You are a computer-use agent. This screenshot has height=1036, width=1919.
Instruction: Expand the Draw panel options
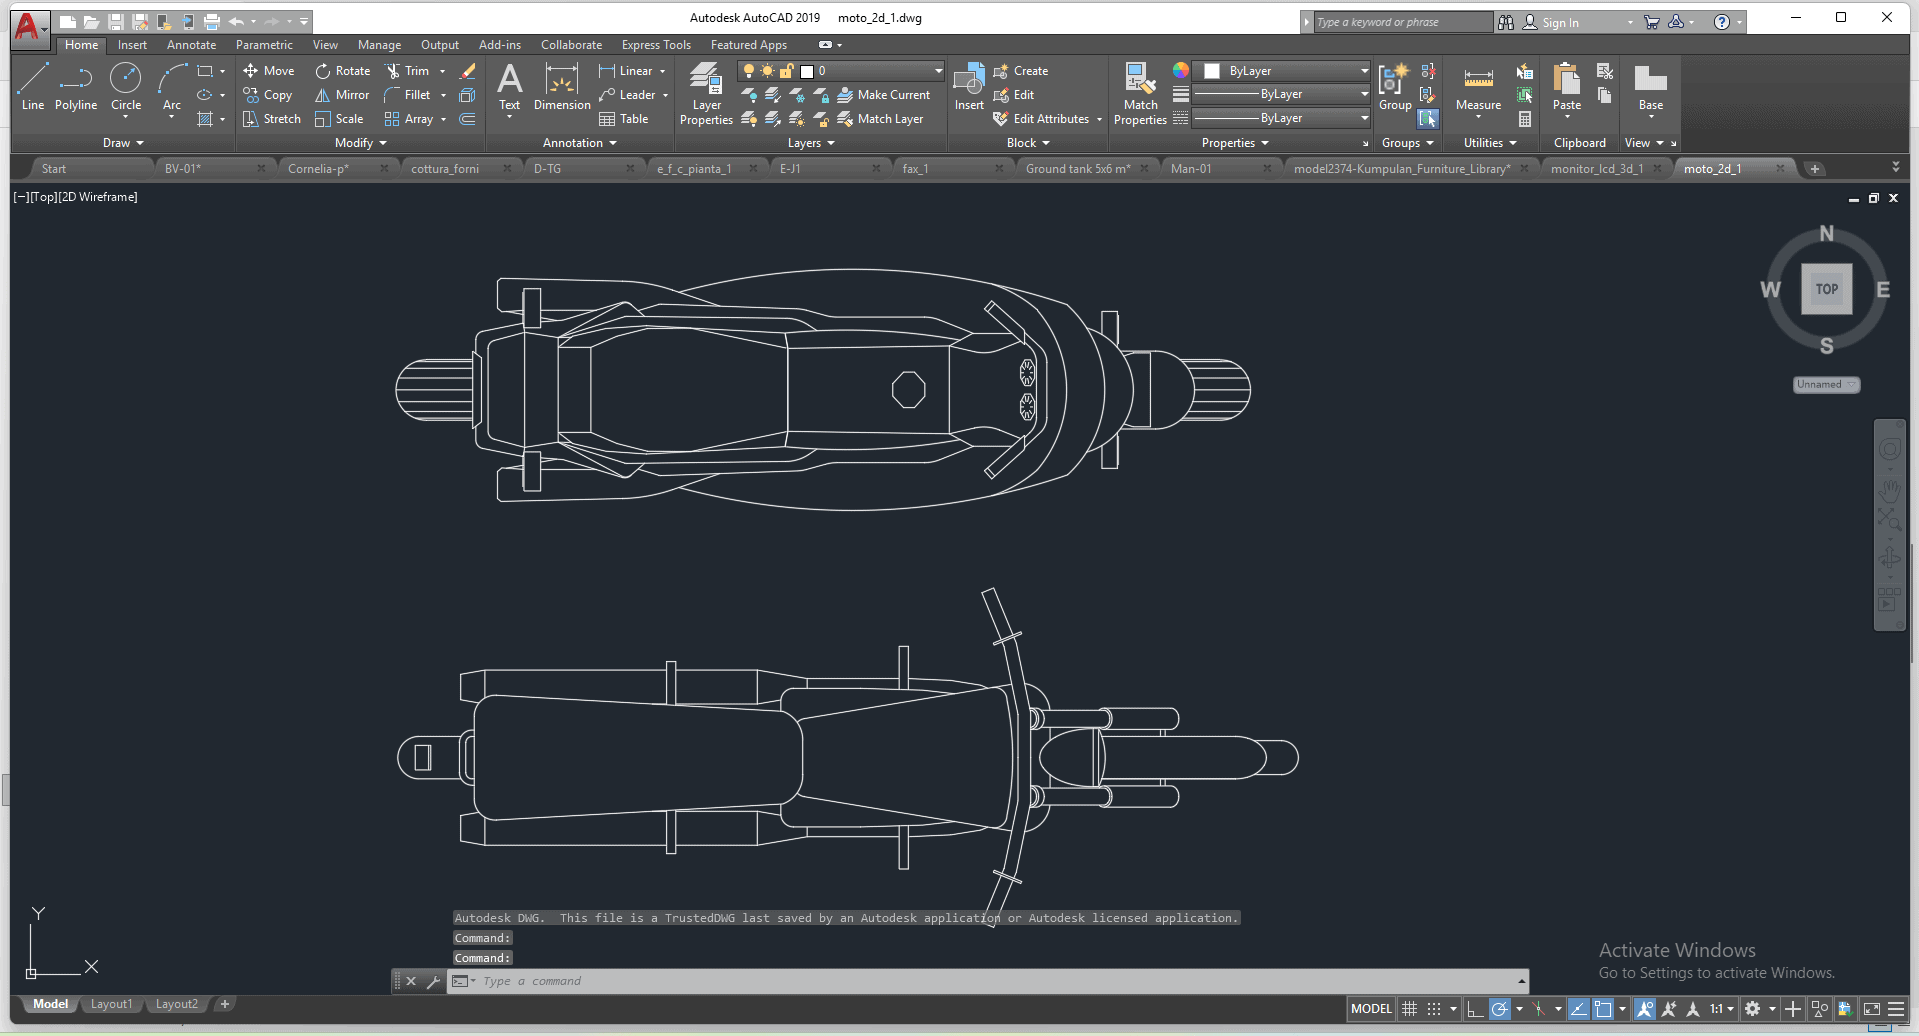123,143
